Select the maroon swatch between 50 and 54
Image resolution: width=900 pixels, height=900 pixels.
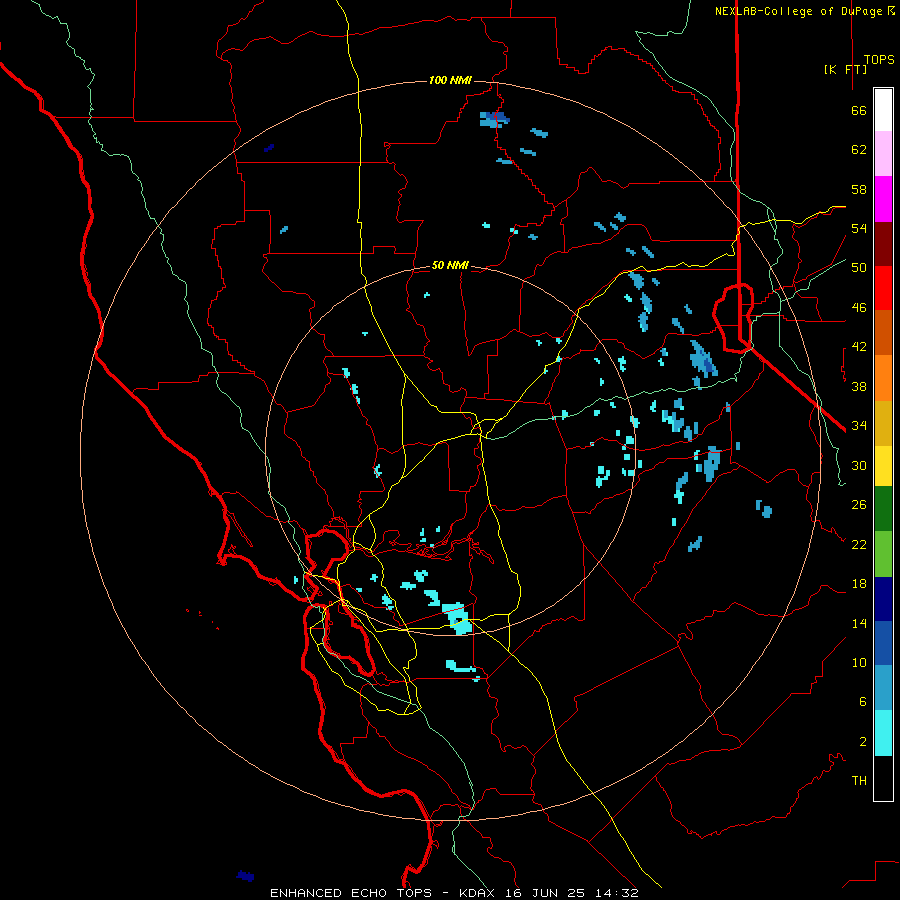[883, 244]
